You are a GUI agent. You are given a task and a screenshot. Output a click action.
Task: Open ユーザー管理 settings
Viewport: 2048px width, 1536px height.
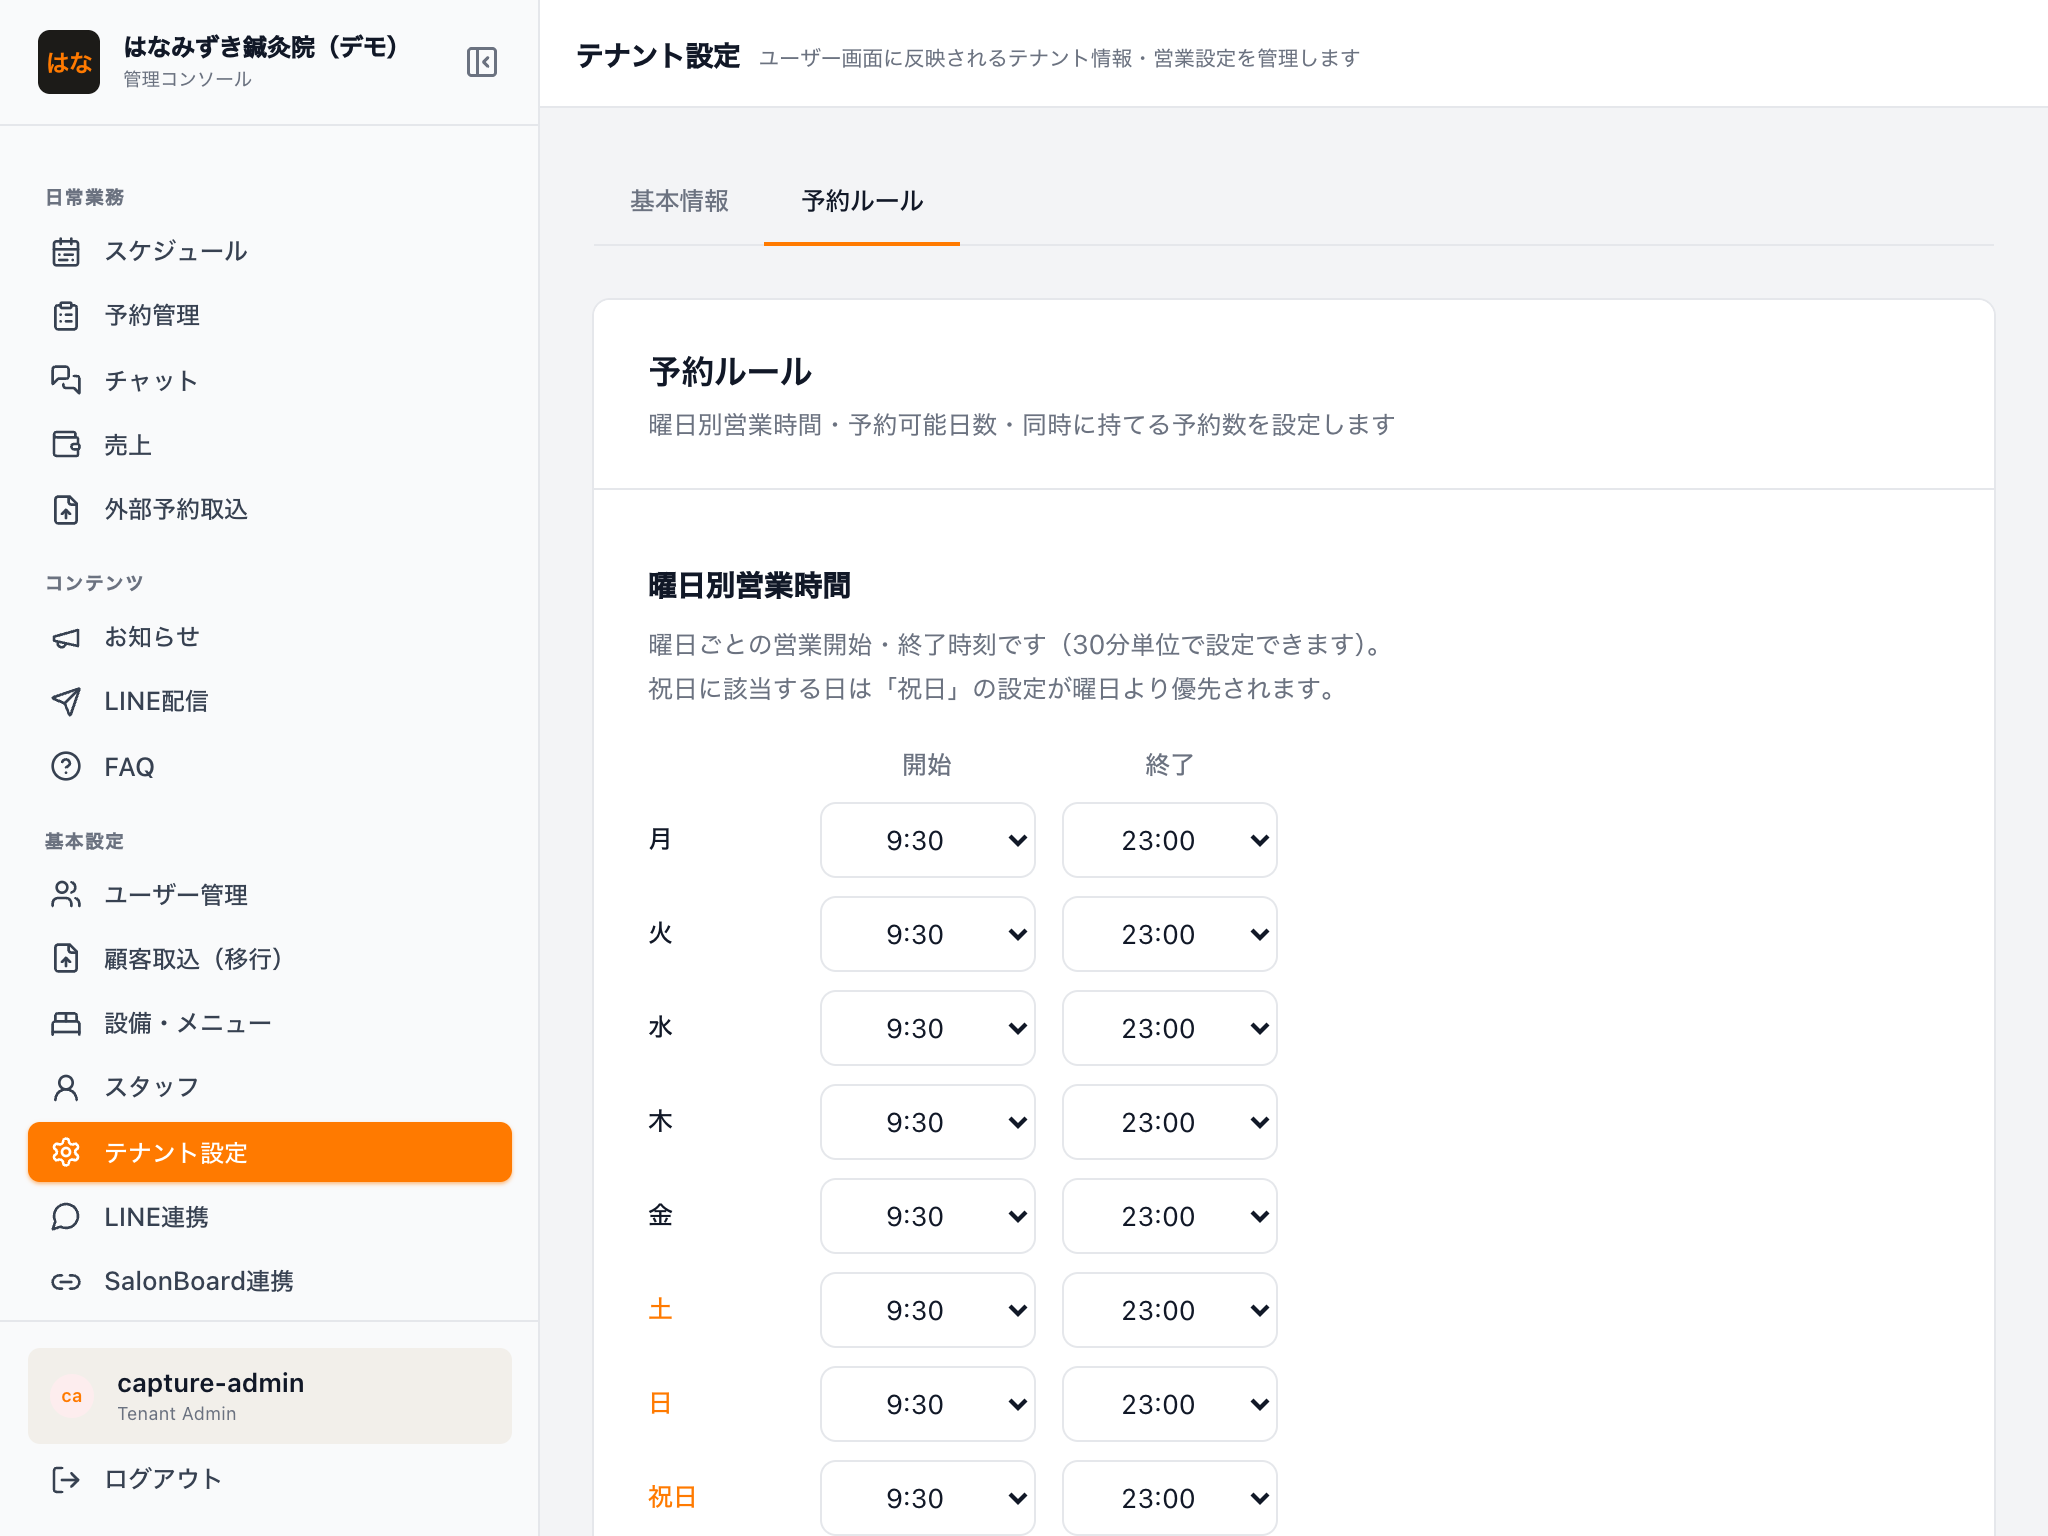point(270,894)
